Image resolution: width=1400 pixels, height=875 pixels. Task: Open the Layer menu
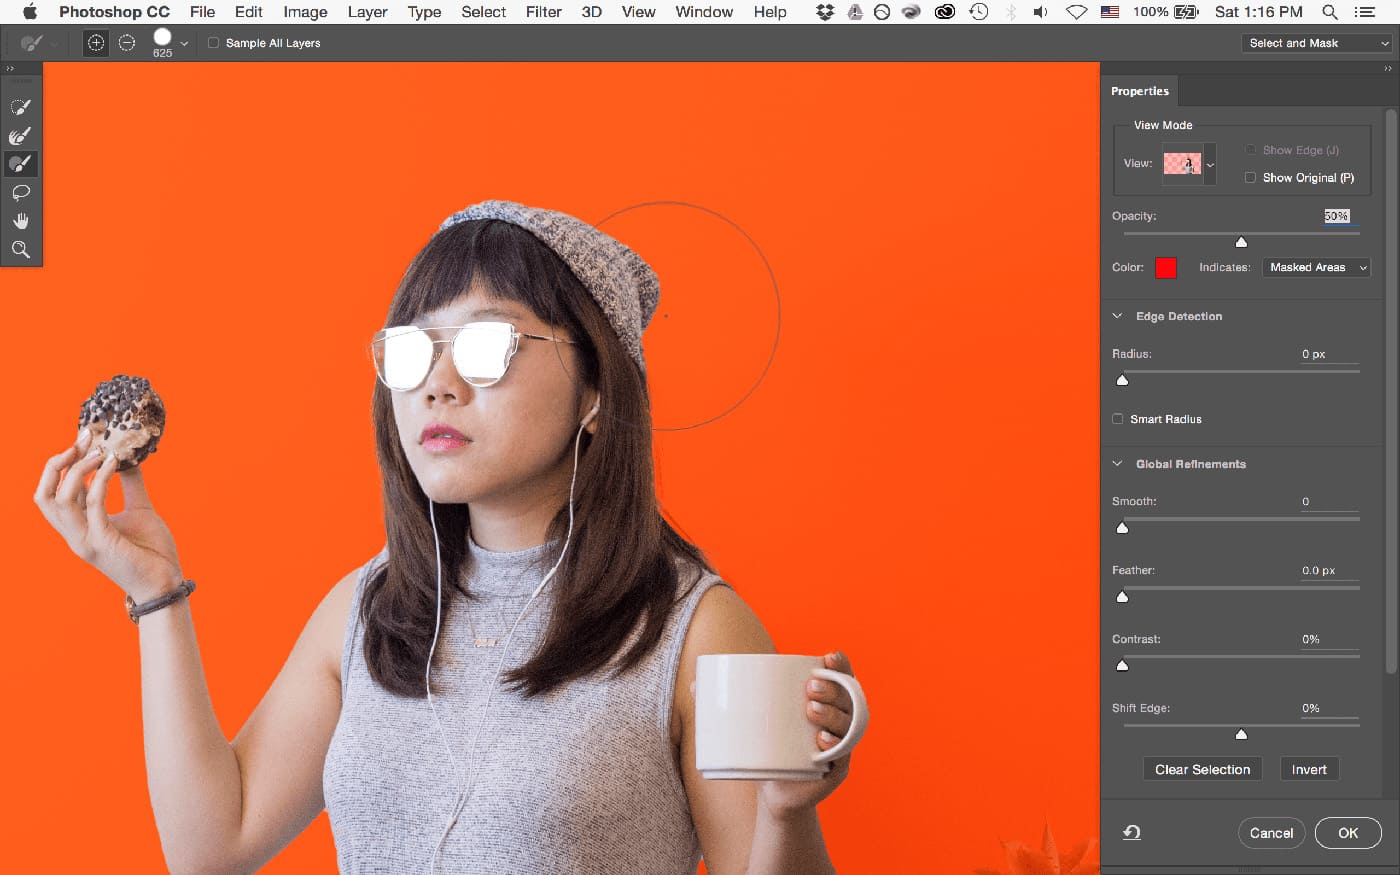[x=367, y=12]
